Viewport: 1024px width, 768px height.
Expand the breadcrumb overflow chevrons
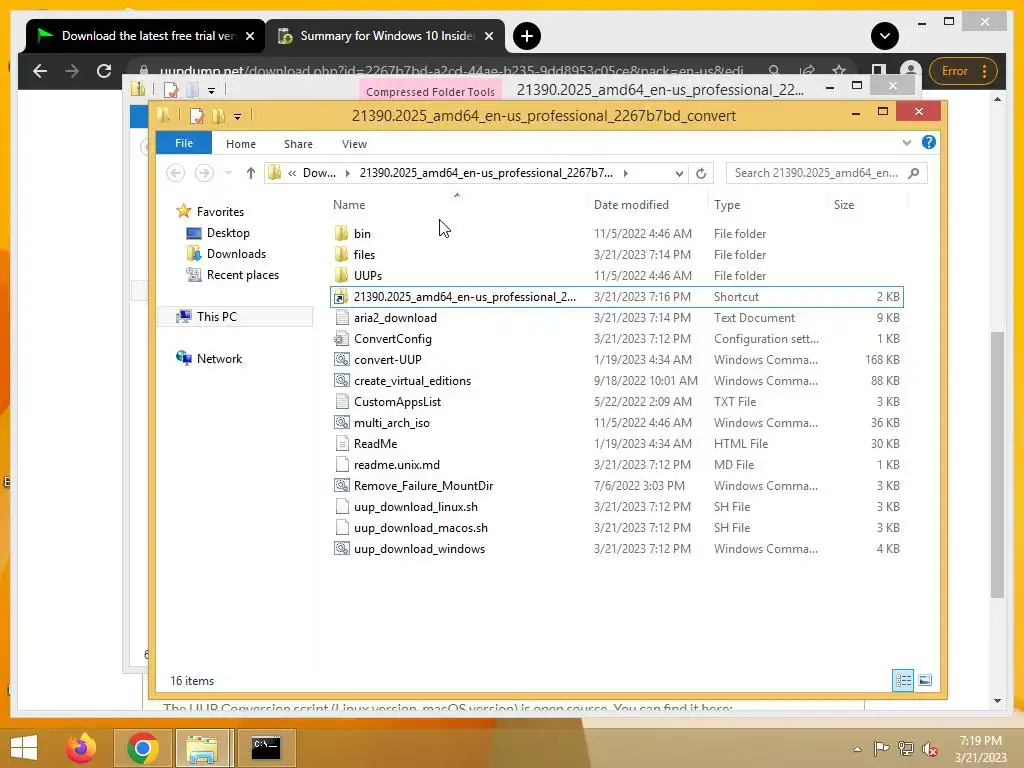pyautogui.click(x=292, y=173)
